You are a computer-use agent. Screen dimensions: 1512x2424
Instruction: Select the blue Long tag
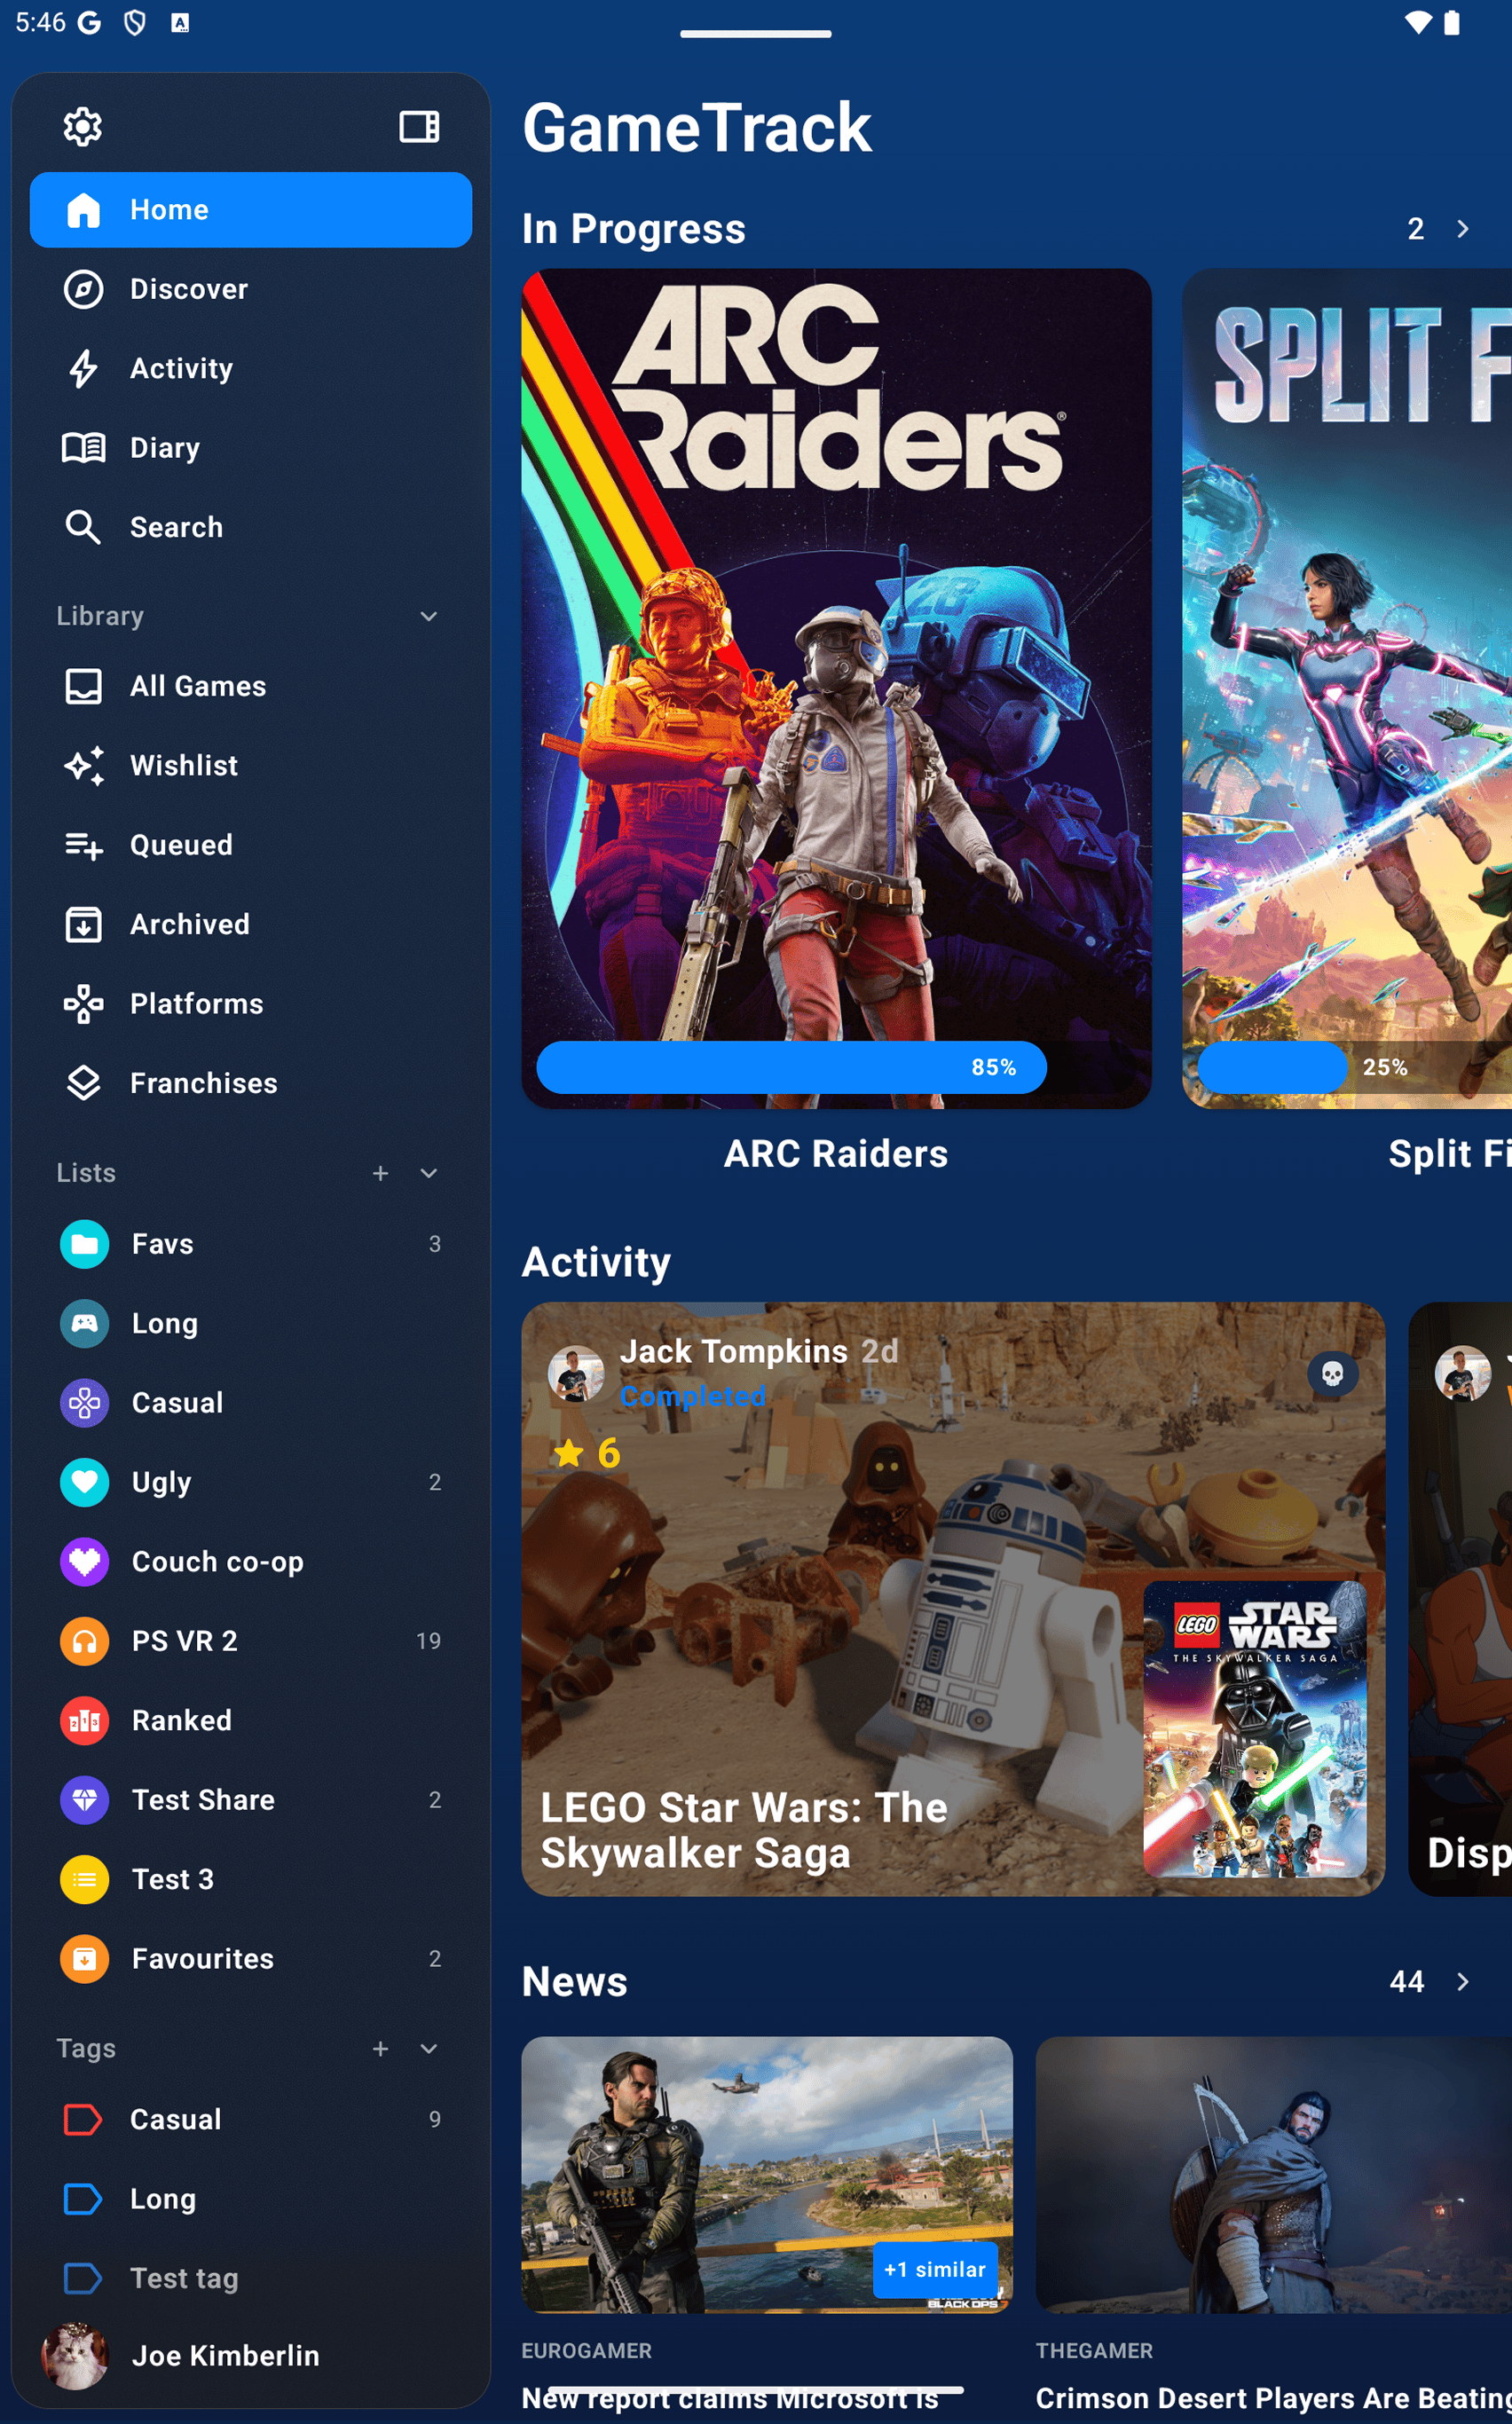251,2199
